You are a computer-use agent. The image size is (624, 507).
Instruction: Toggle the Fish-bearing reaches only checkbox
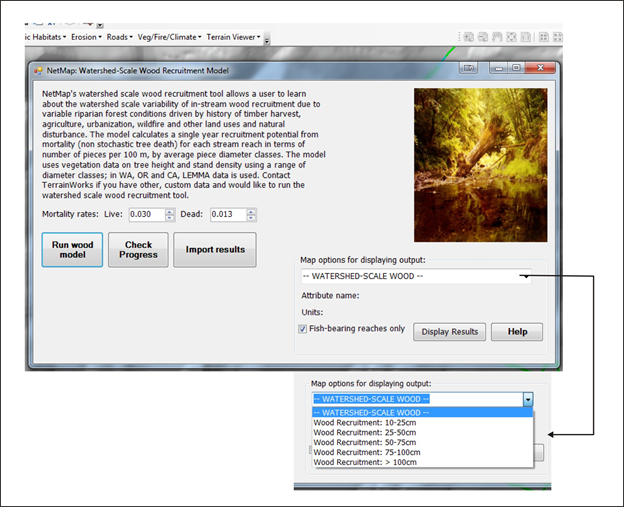pos(303,329)
